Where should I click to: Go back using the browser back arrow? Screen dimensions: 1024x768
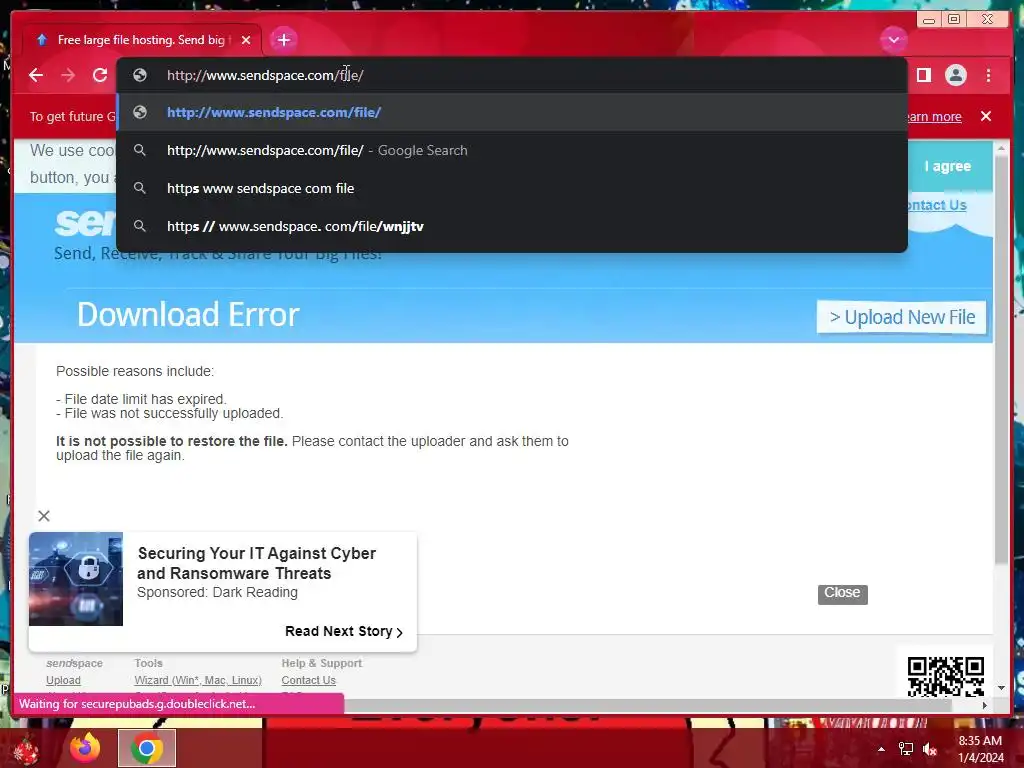click(36, 75)
